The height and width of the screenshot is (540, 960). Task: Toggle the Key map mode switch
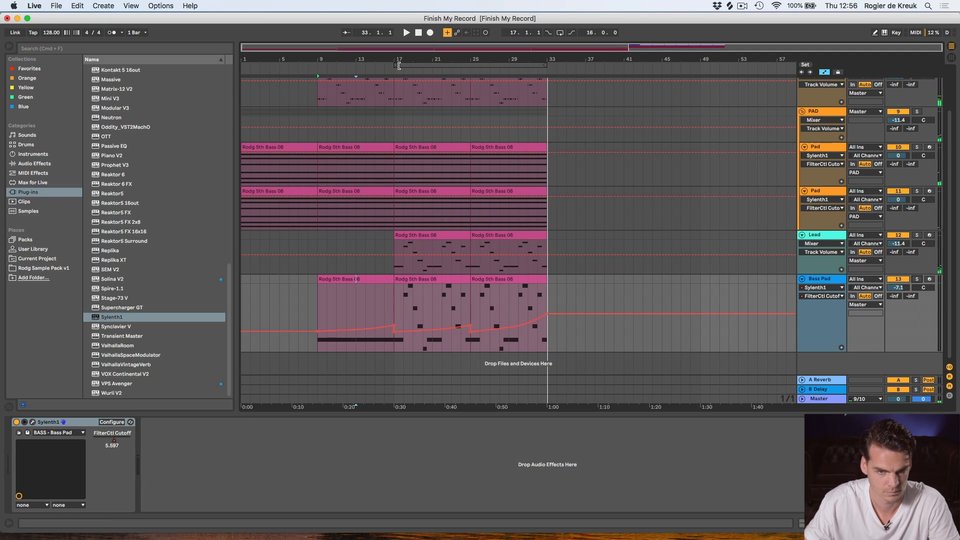pyautogui.click(x=896, y=32)
